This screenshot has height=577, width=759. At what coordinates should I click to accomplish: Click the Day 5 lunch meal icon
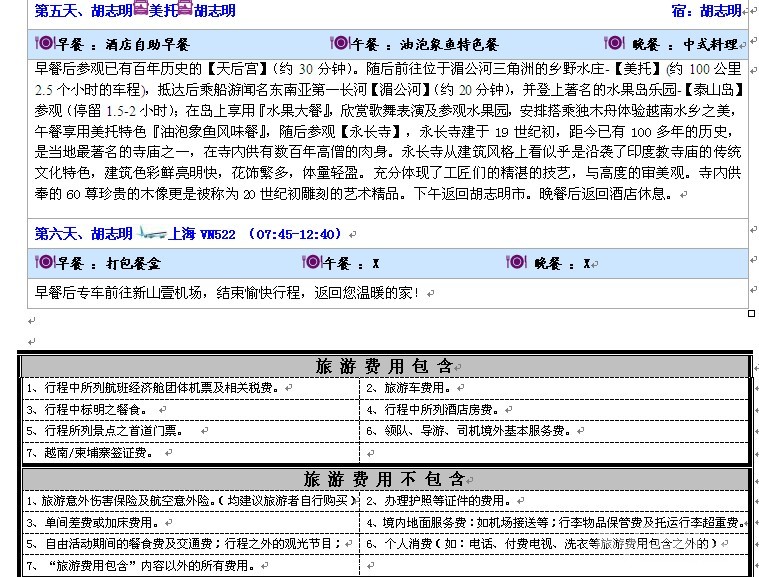(337, 44)
